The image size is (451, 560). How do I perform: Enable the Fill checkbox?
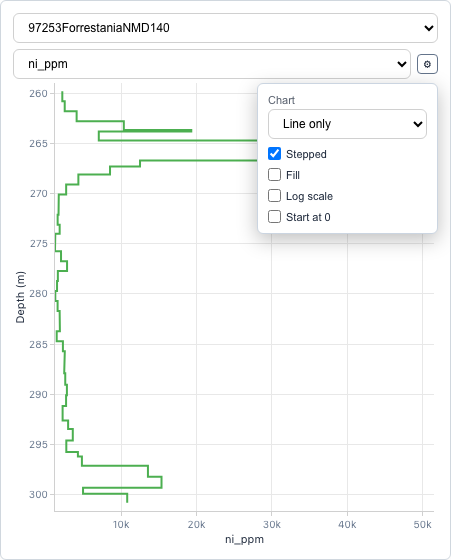click(x=274, y=175)
